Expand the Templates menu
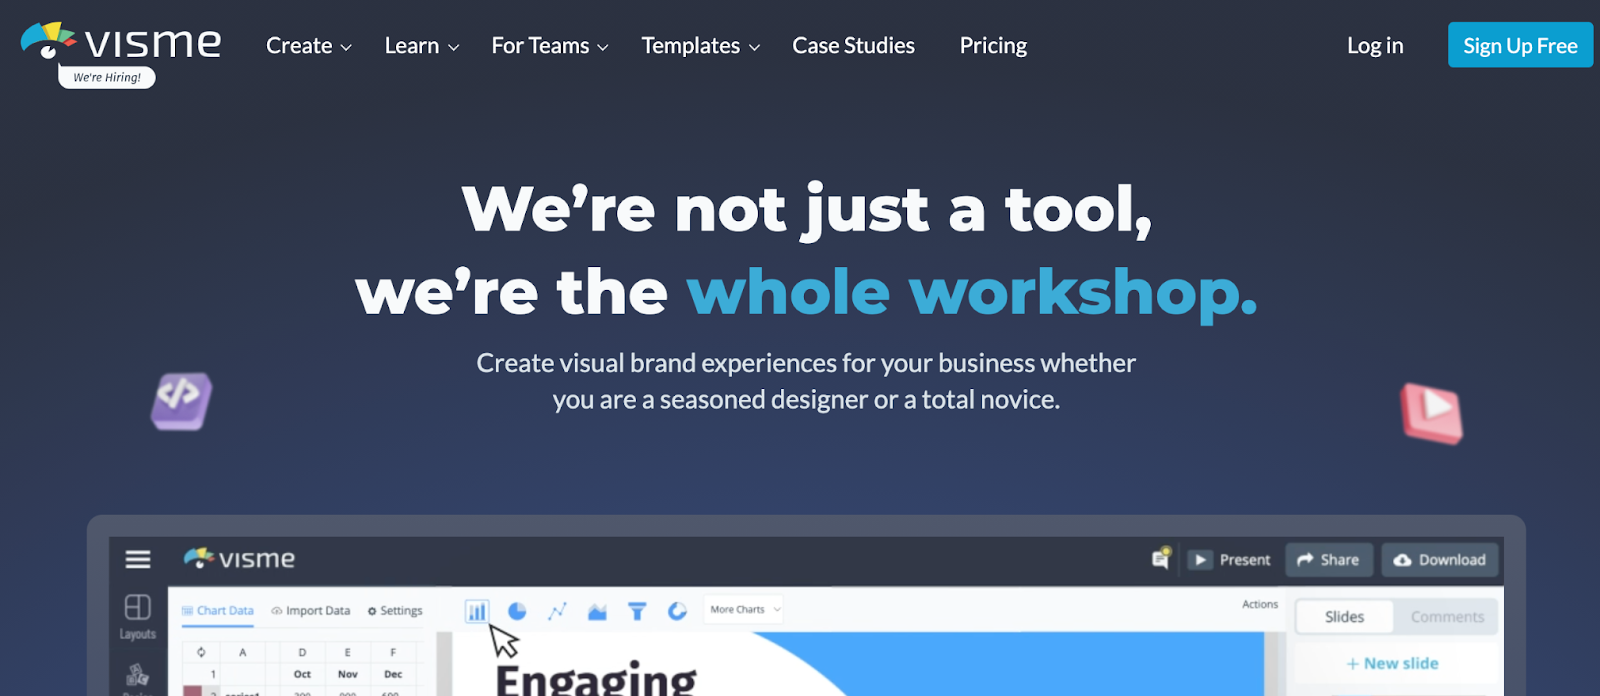 [x=701, y=46]
